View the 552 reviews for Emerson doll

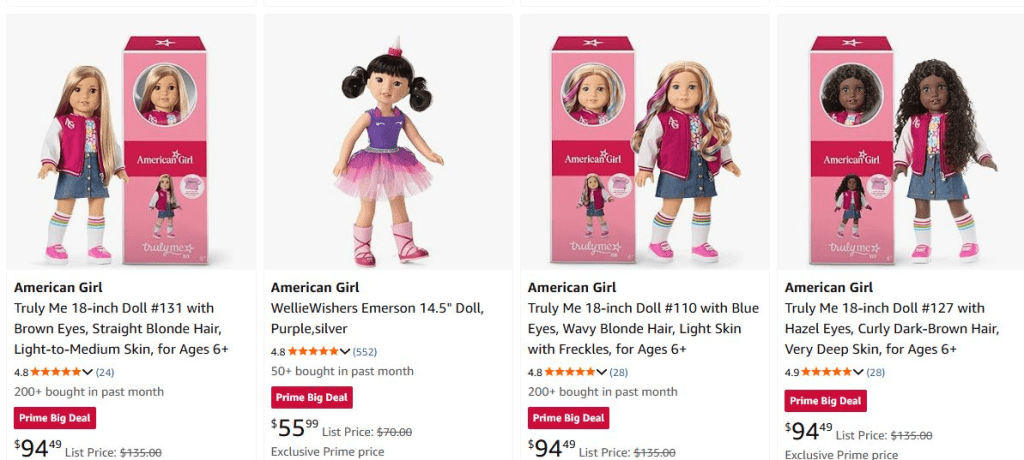[x=364, y=352]
